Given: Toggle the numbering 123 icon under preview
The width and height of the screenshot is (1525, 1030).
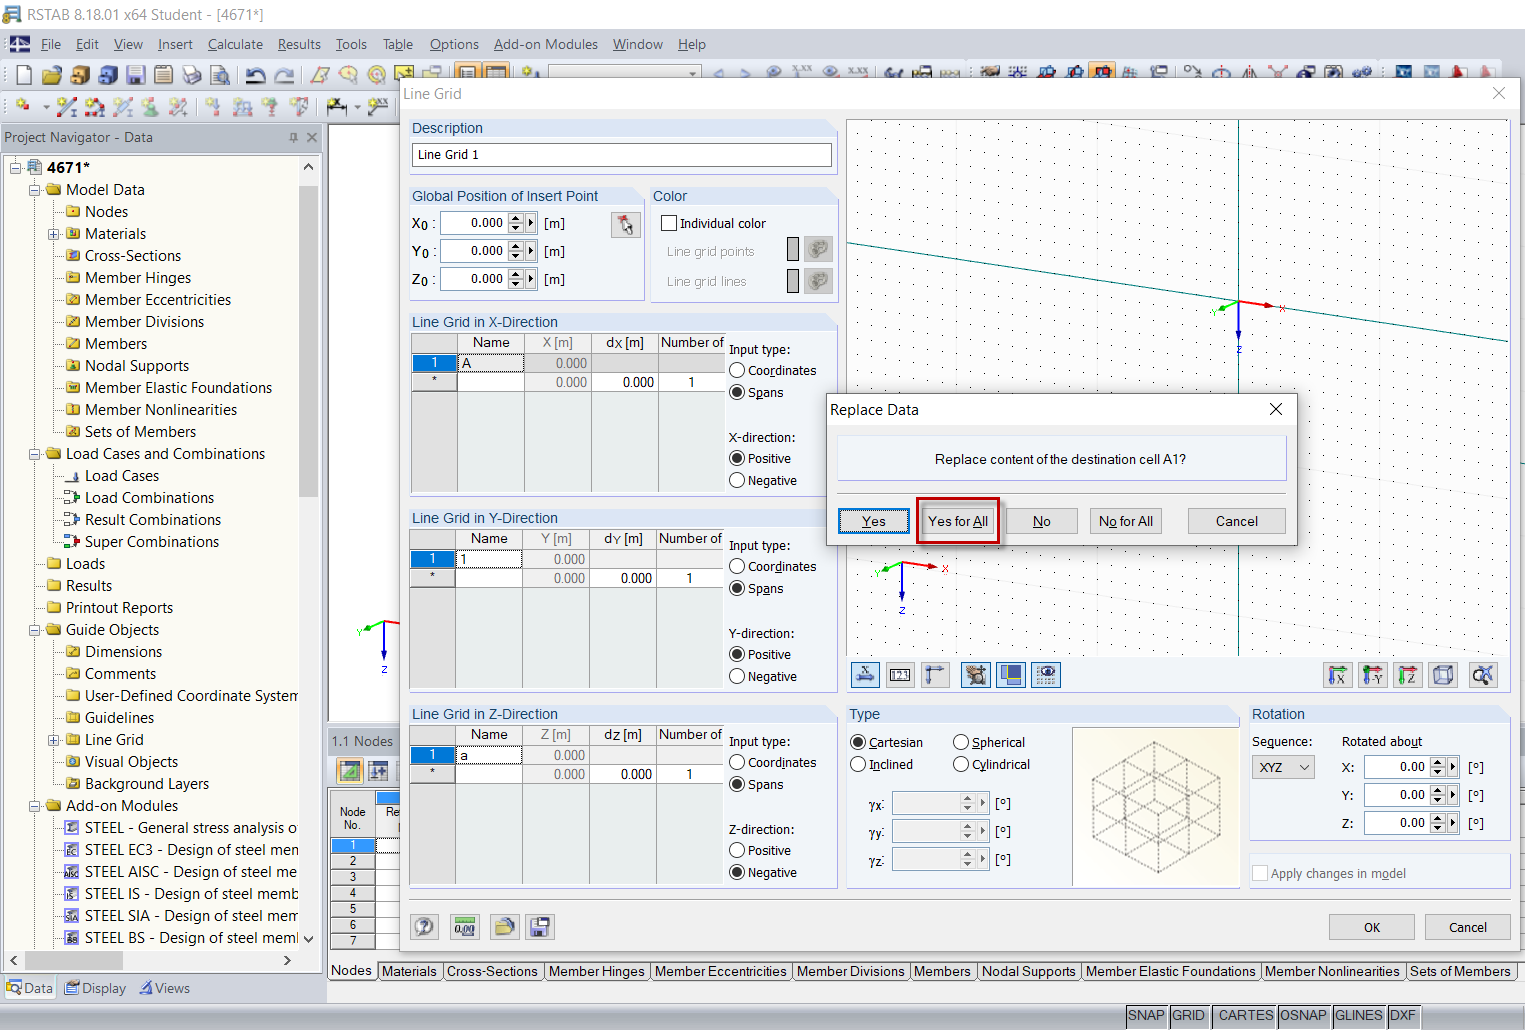Looking at the screenshot, I should (900, 675).
